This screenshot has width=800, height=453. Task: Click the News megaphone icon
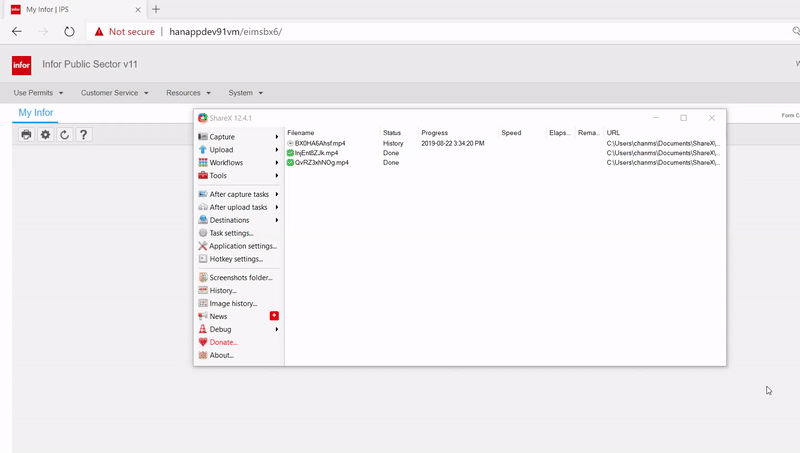203,316
